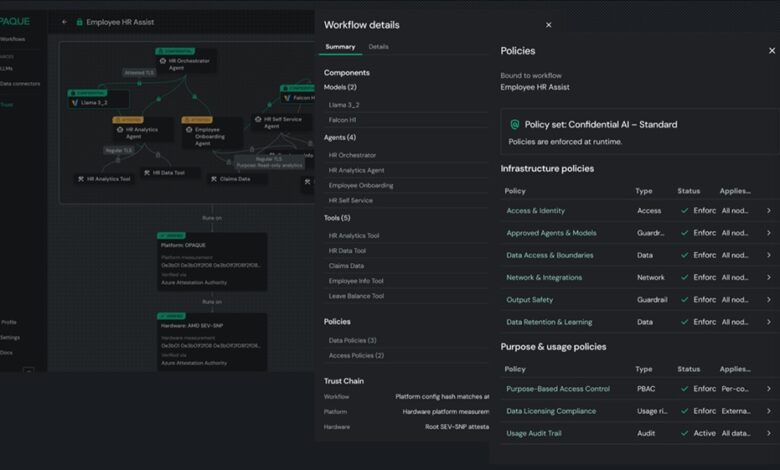Open the Network & Integrations policy

(x=544, y=278)
